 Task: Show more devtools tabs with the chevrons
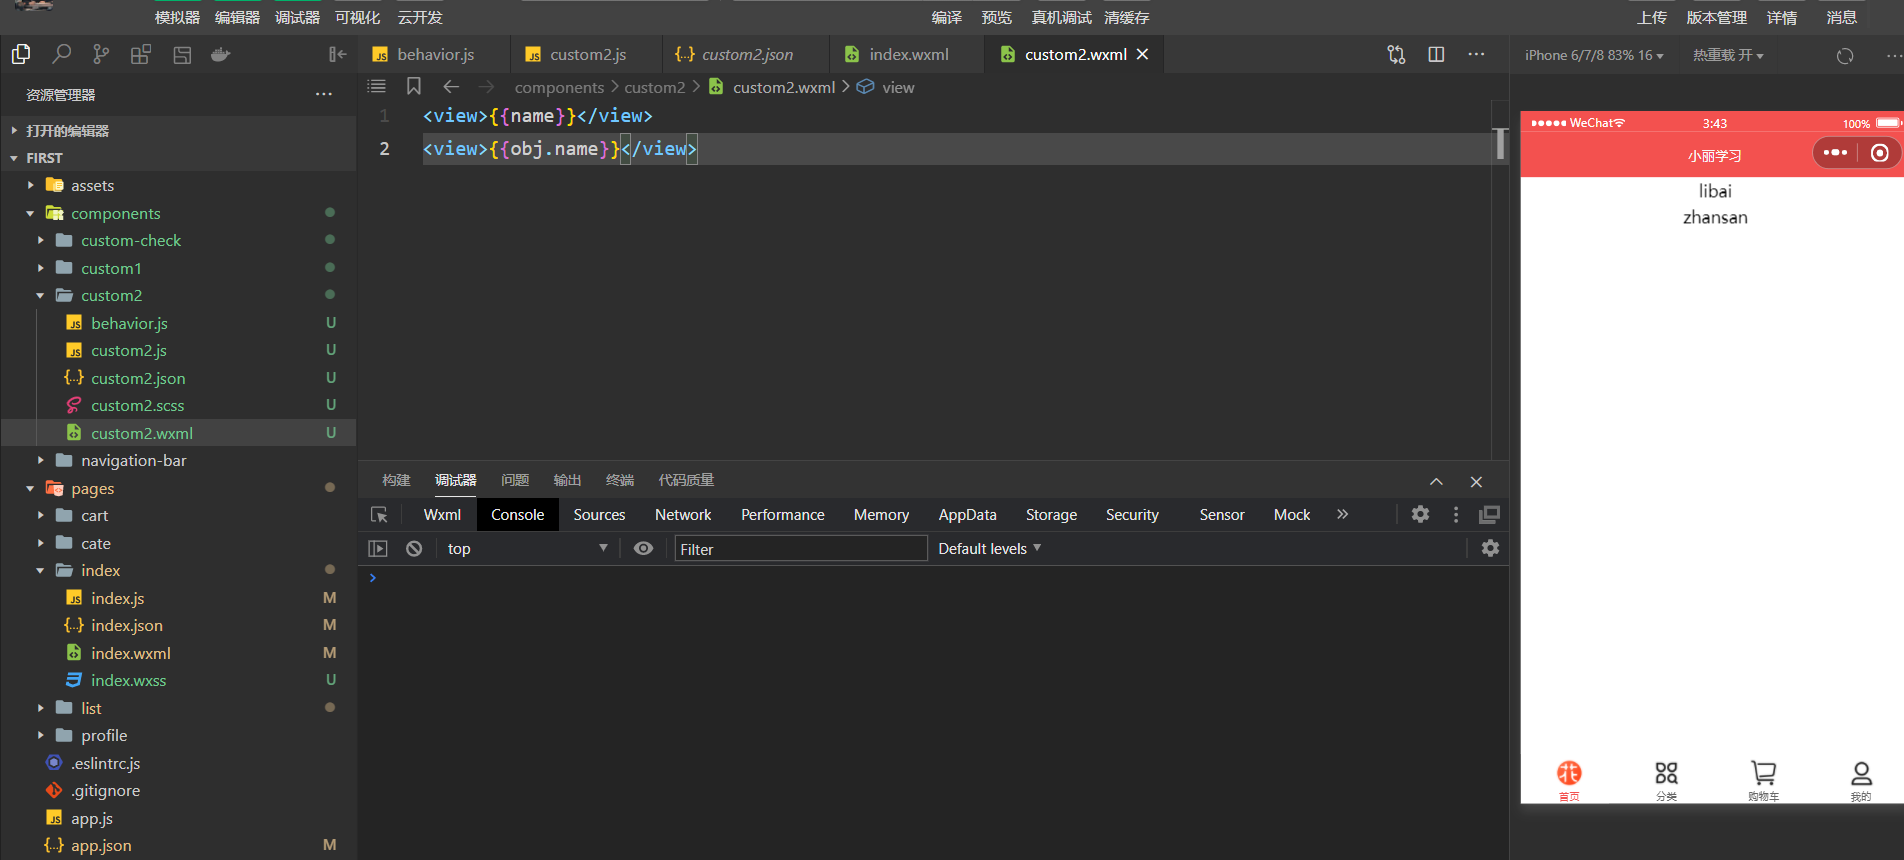click(x=1342, y=514)
